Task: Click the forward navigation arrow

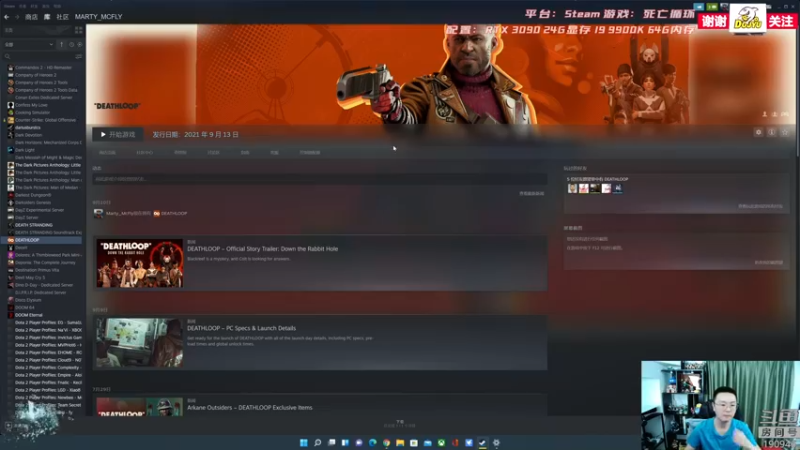Action: tap(16, 17)
